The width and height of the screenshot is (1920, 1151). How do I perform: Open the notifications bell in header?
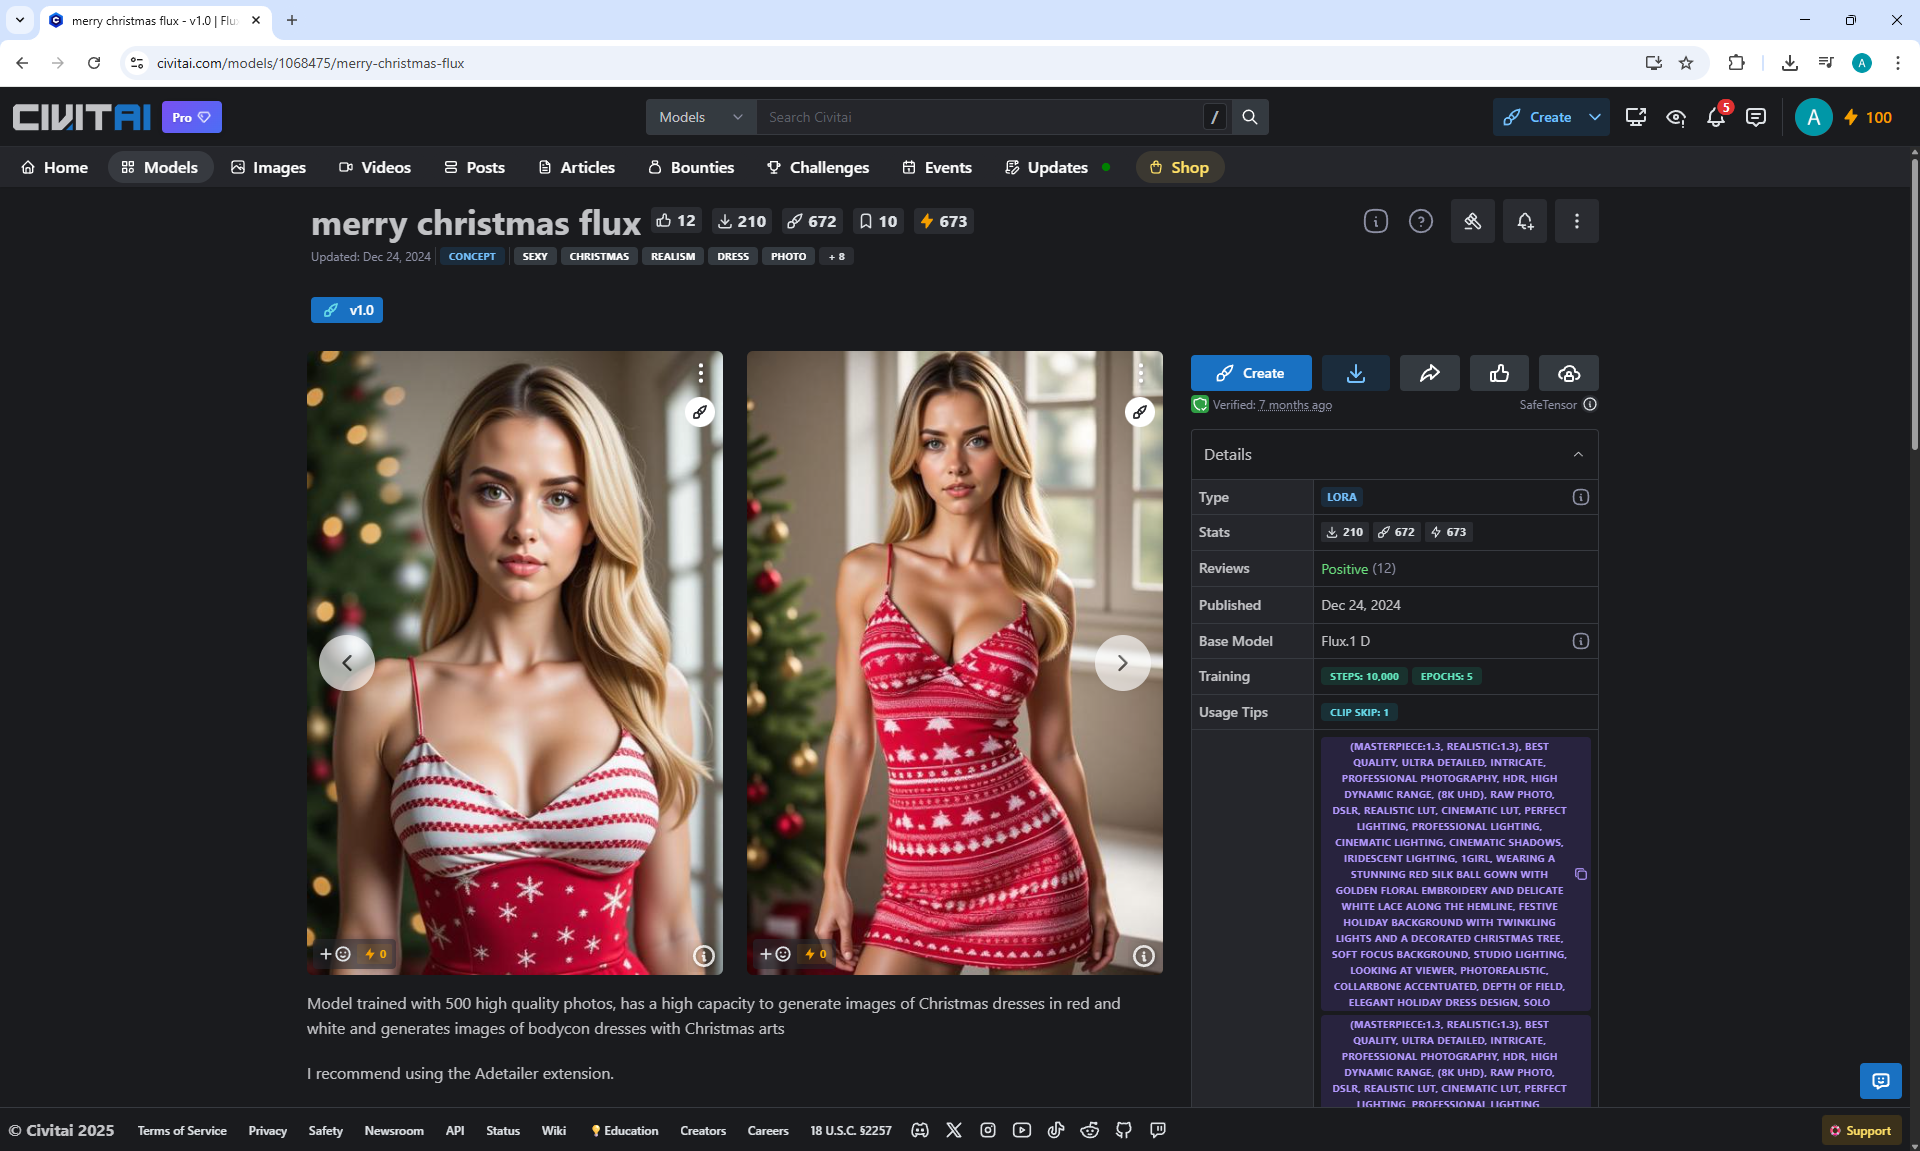click(1715, 118)
